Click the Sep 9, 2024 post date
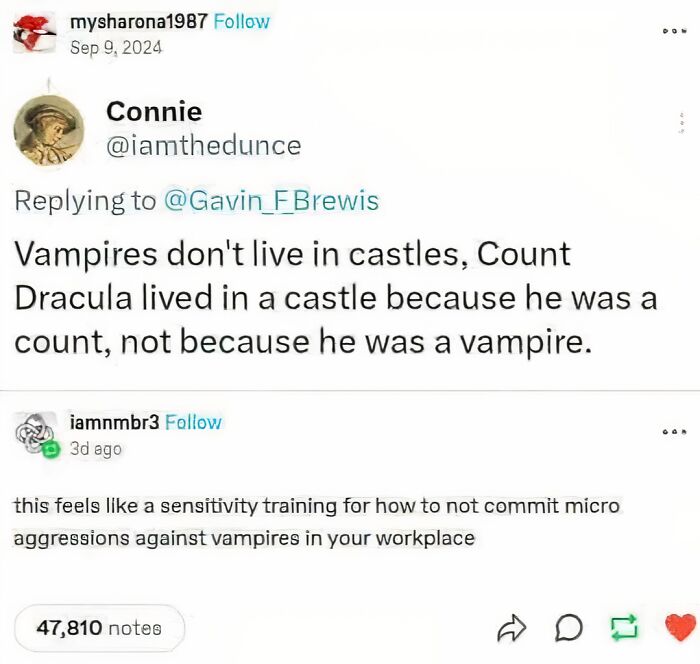The height and width of the screenshot is (664, 700). tap(116, 47)
